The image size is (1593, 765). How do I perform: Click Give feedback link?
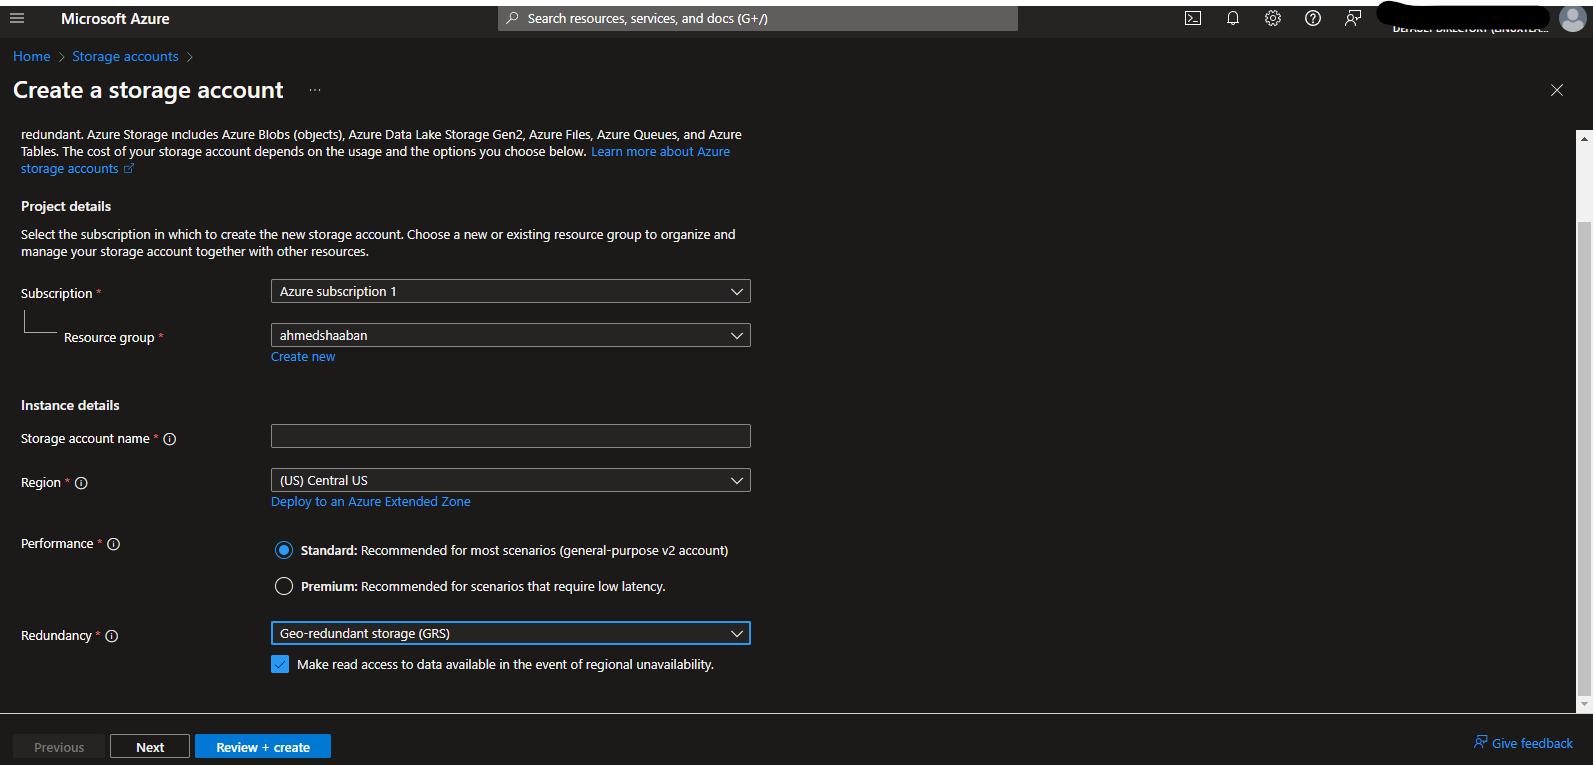click(x=1523, y=743)
